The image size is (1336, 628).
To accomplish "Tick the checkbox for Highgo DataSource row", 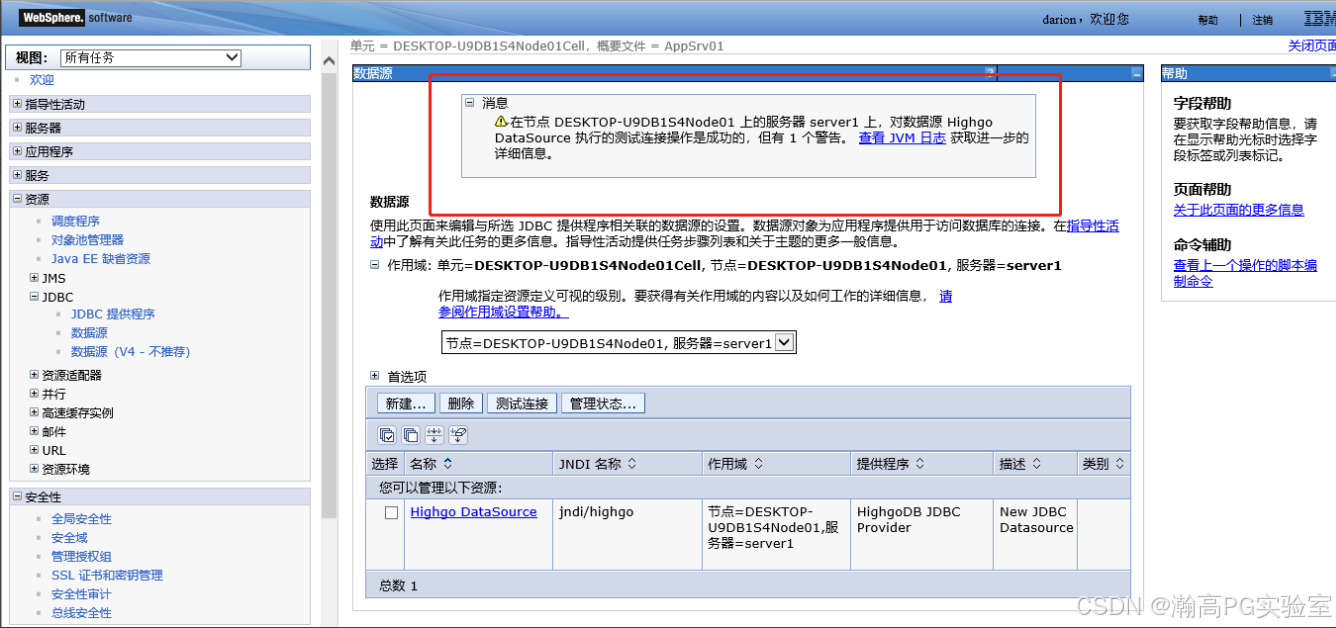I will click(x=392, y=513).
